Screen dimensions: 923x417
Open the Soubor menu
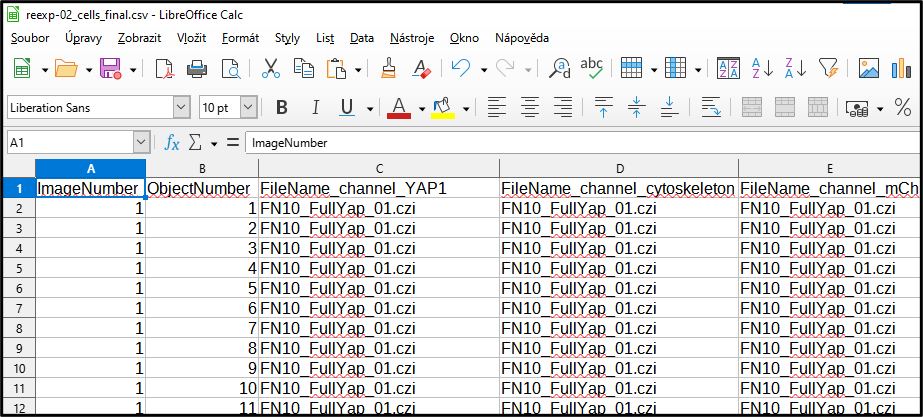[30, 38]
